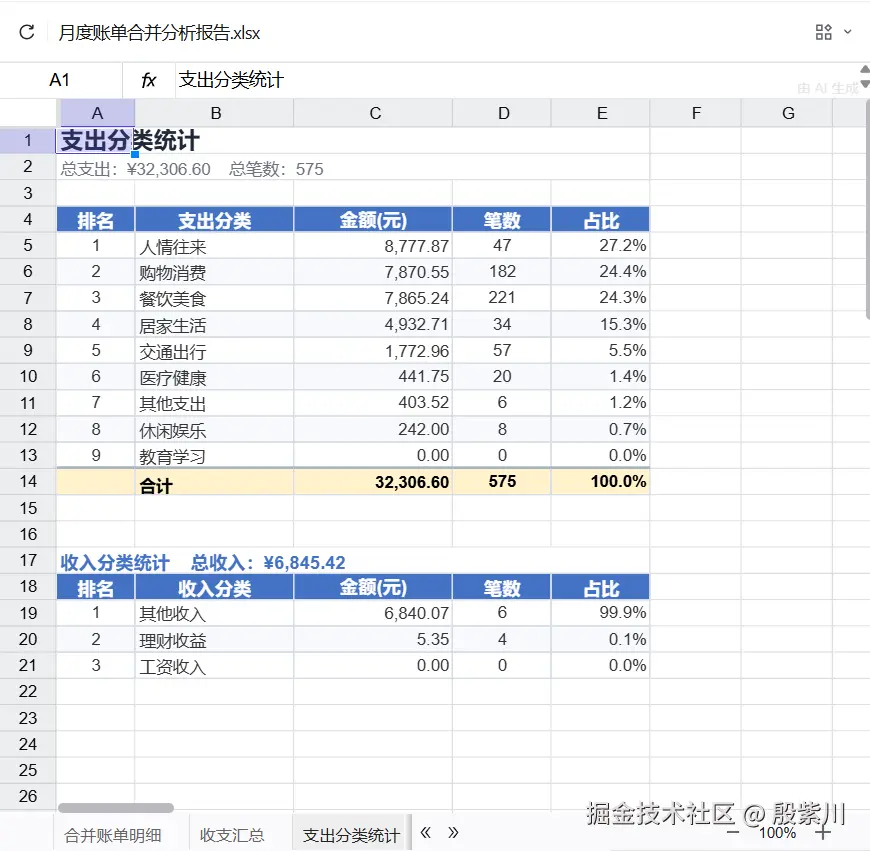
Task: Click the zoom out minus button
Action: [733, 832]
